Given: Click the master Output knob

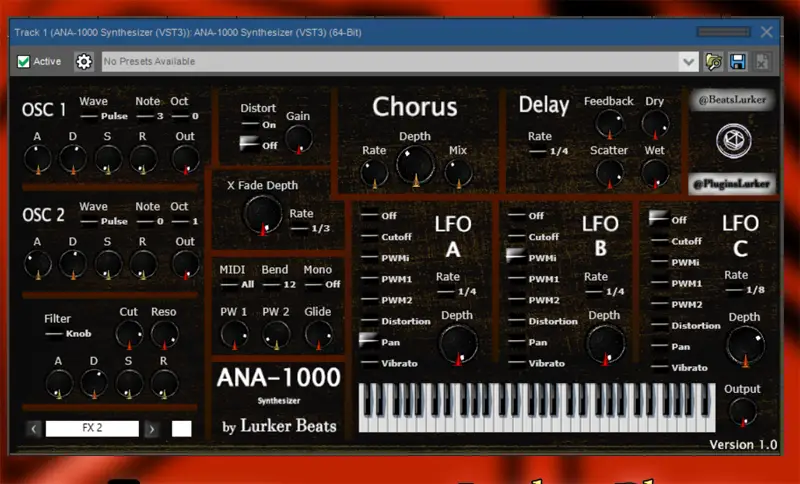Looking at the screenshot, I should pos(743,411).
